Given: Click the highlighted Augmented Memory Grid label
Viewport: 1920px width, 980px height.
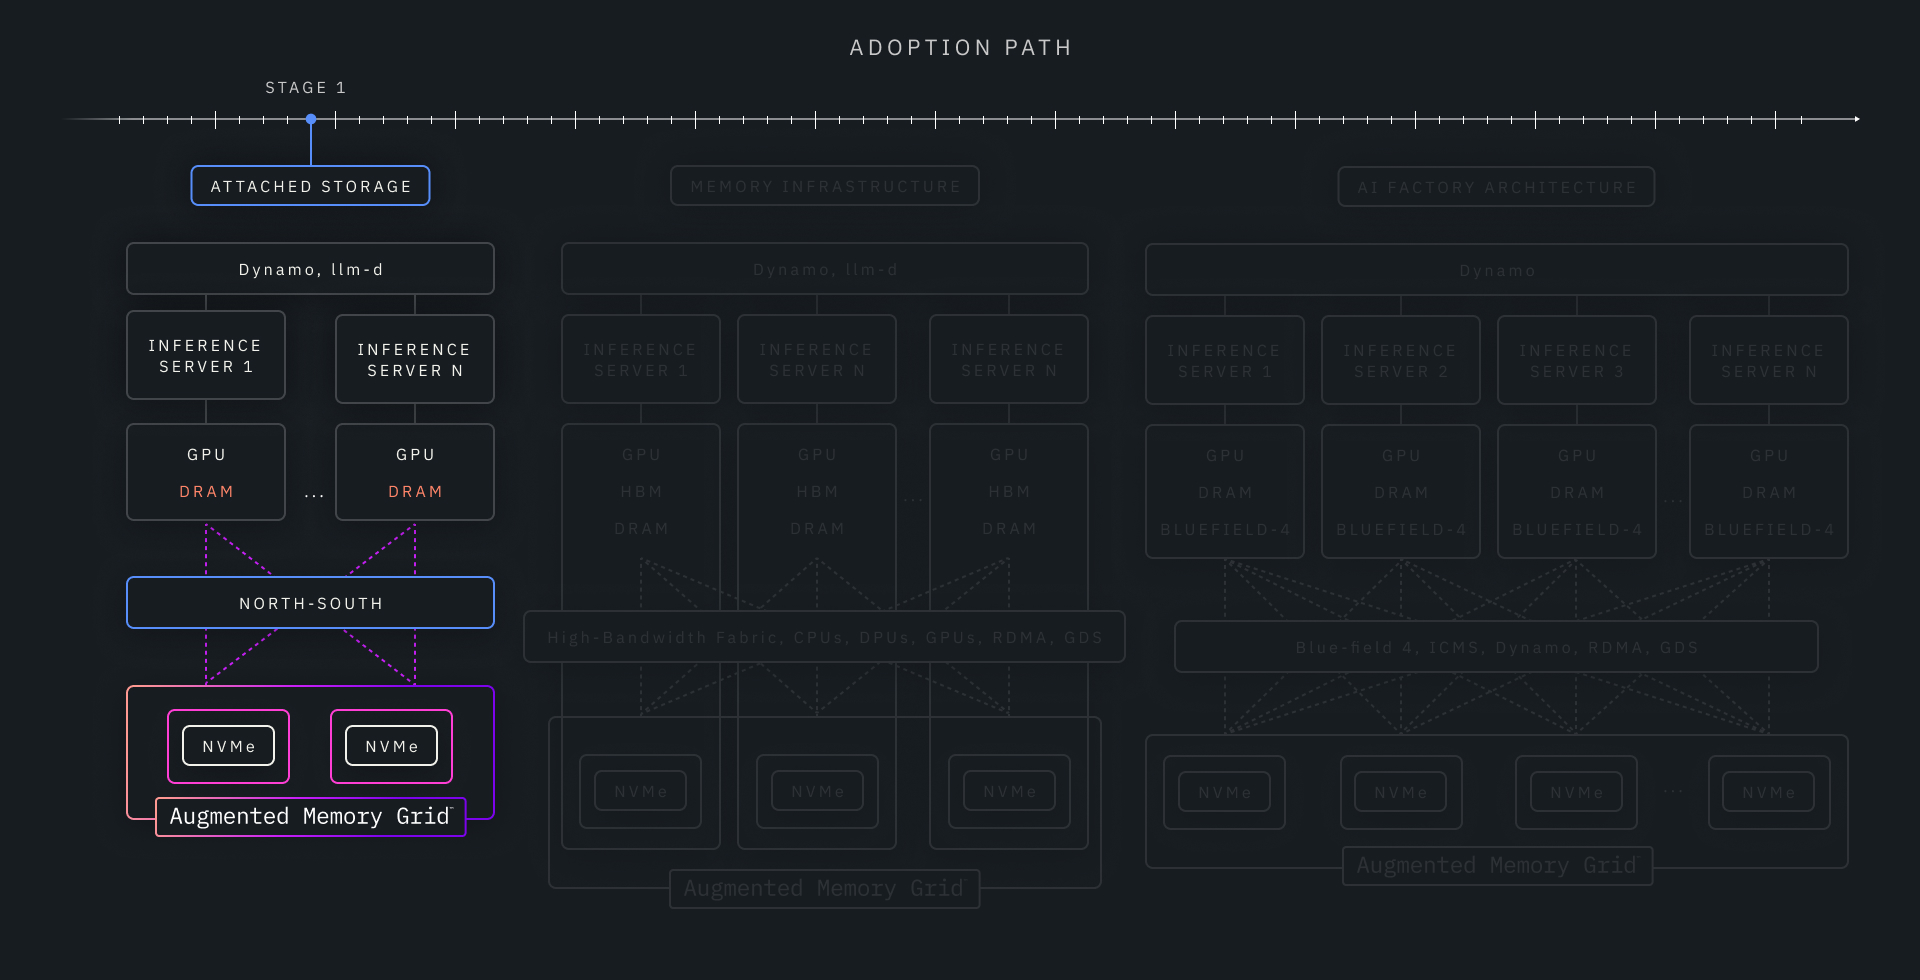Looking at the screenshot, I should coord(310,817).
